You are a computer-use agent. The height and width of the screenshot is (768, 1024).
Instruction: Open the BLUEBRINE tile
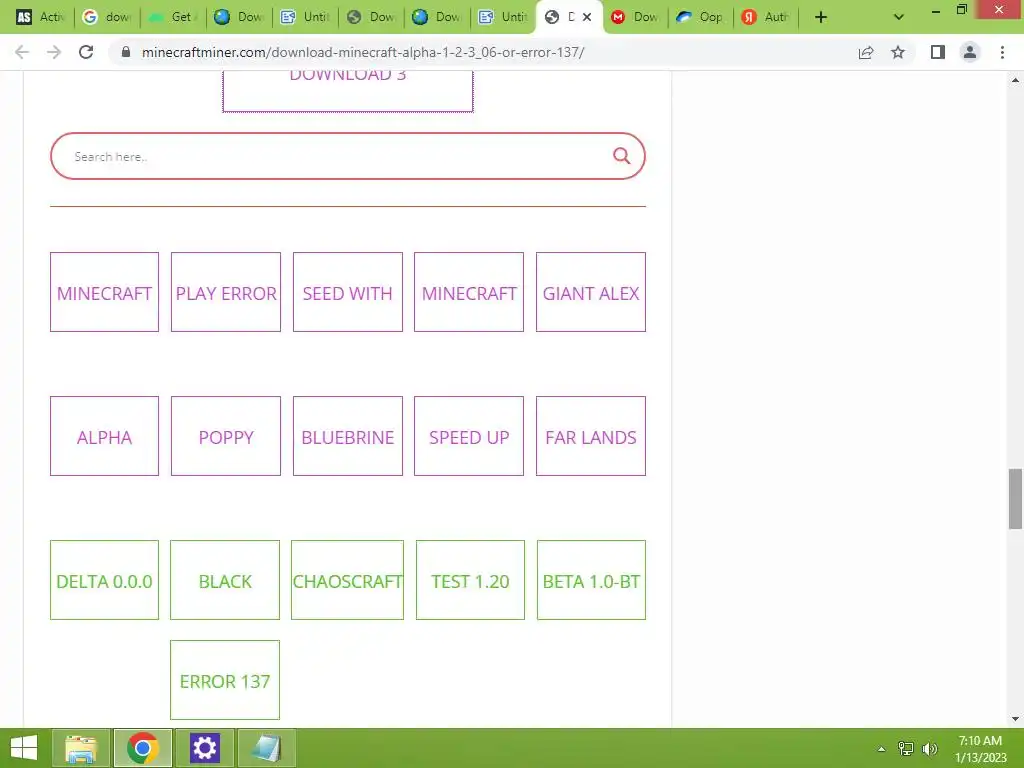tap(347, 436)
